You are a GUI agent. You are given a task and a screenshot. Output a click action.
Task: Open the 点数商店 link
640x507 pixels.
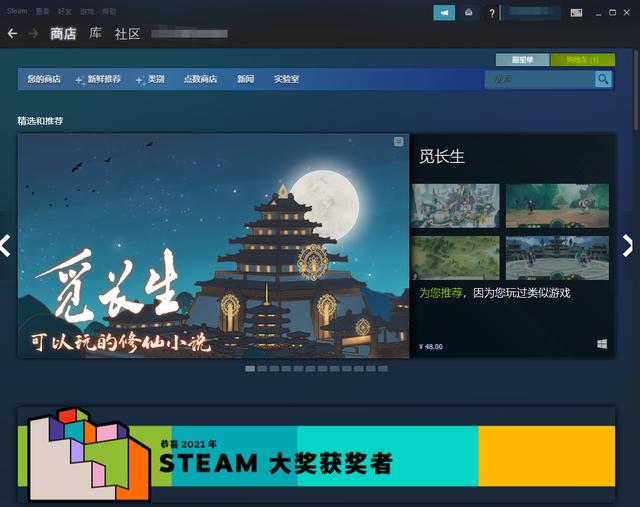[200, 79]
